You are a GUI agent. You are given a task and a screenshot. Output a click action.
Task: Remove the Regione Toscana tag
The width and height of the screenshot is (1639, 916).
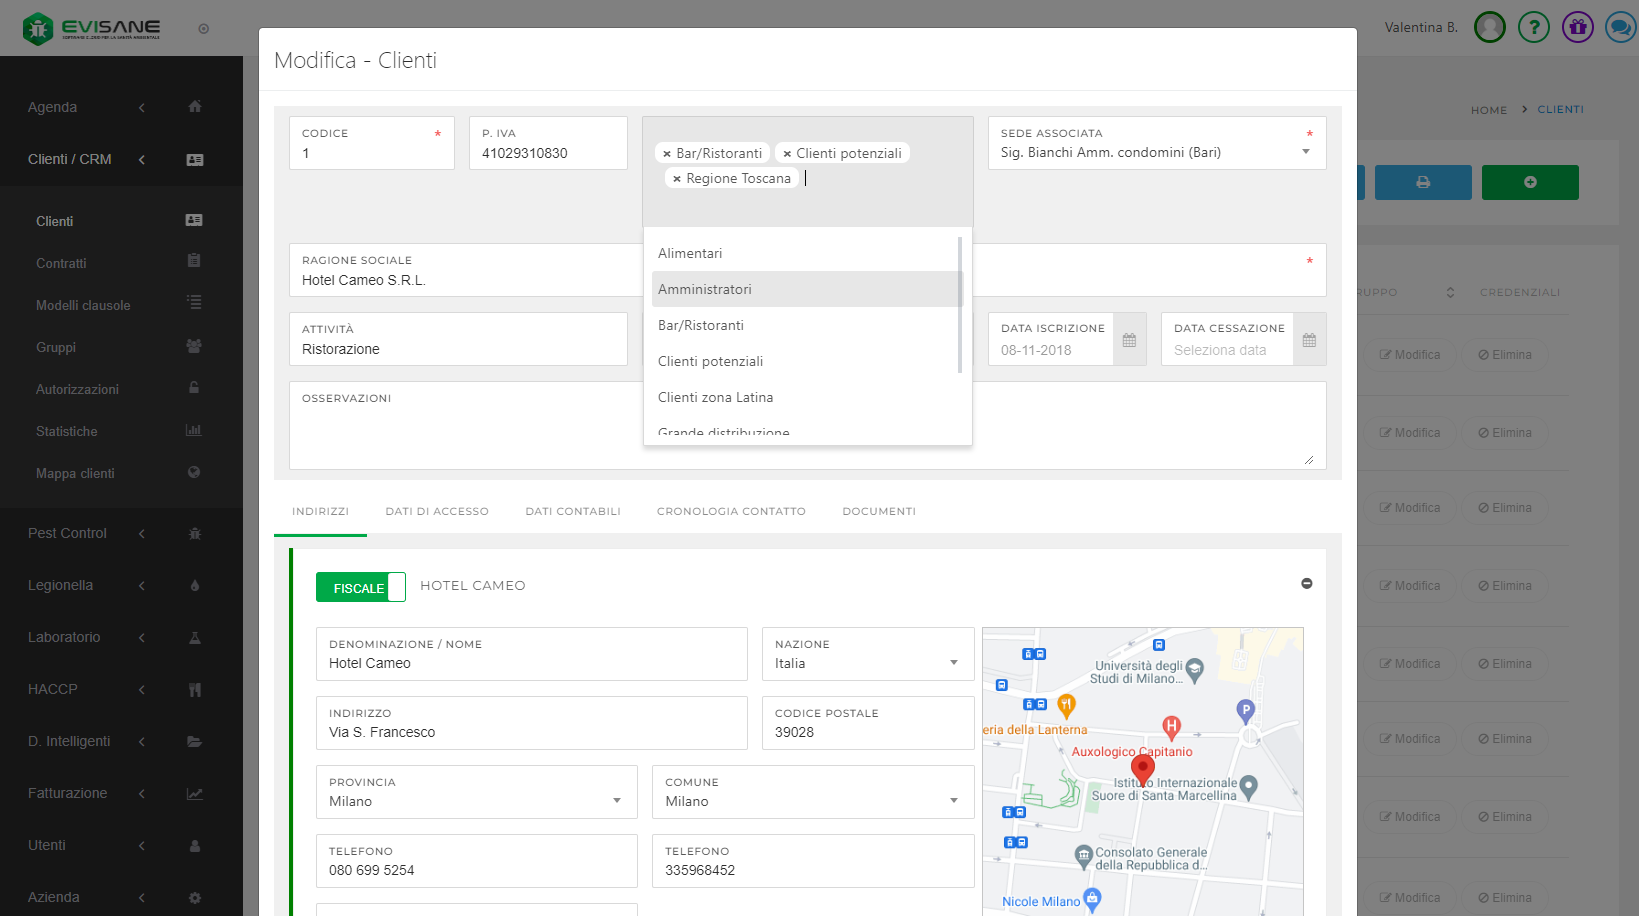tap(677, 179)
